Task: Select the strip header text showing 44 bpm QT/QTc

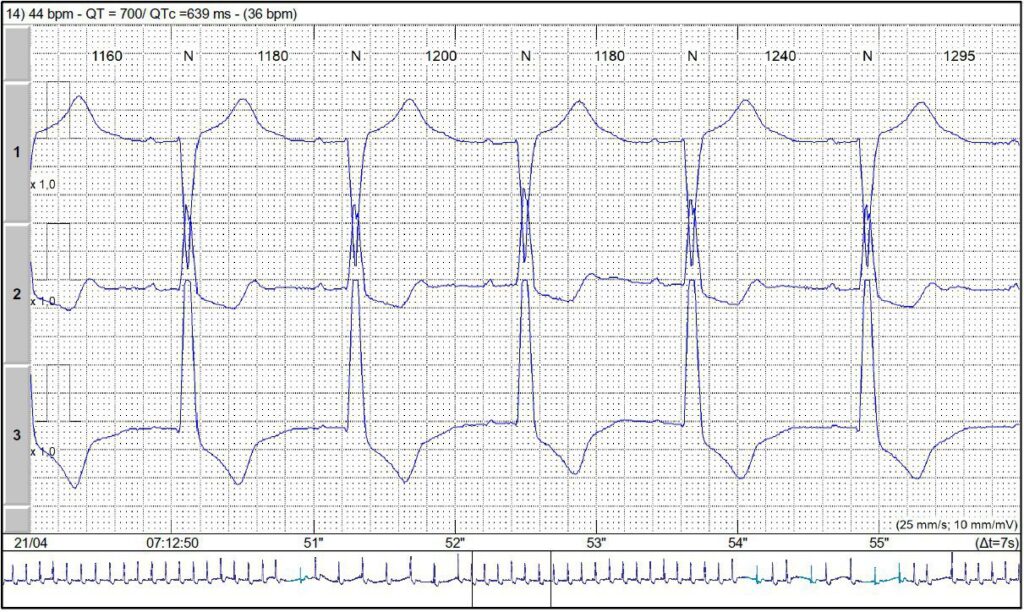Action: (x=152, y=13)
